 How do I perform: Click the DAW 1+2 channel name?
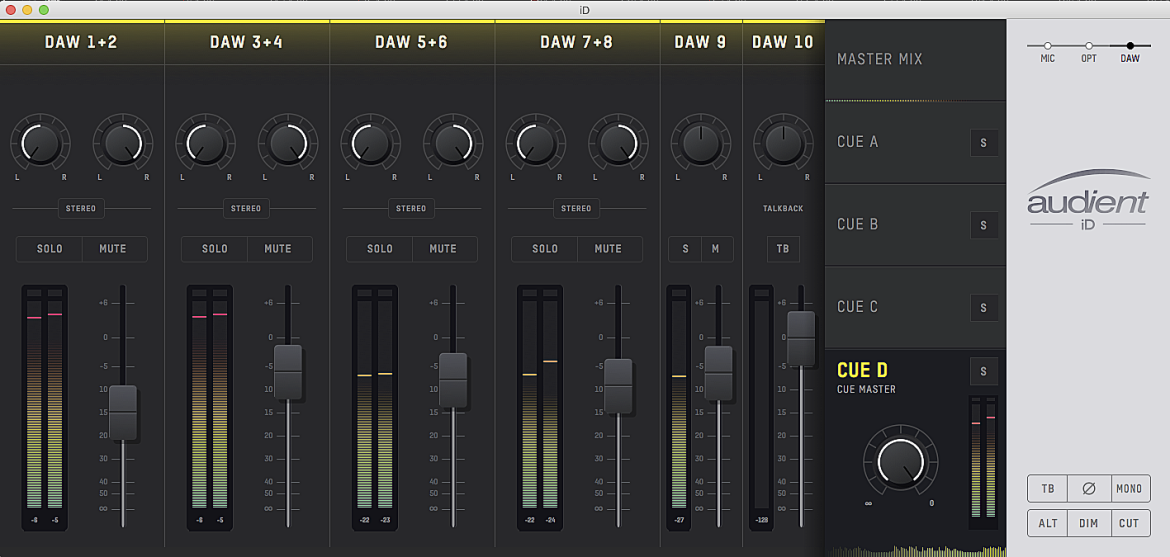point(81,43)
